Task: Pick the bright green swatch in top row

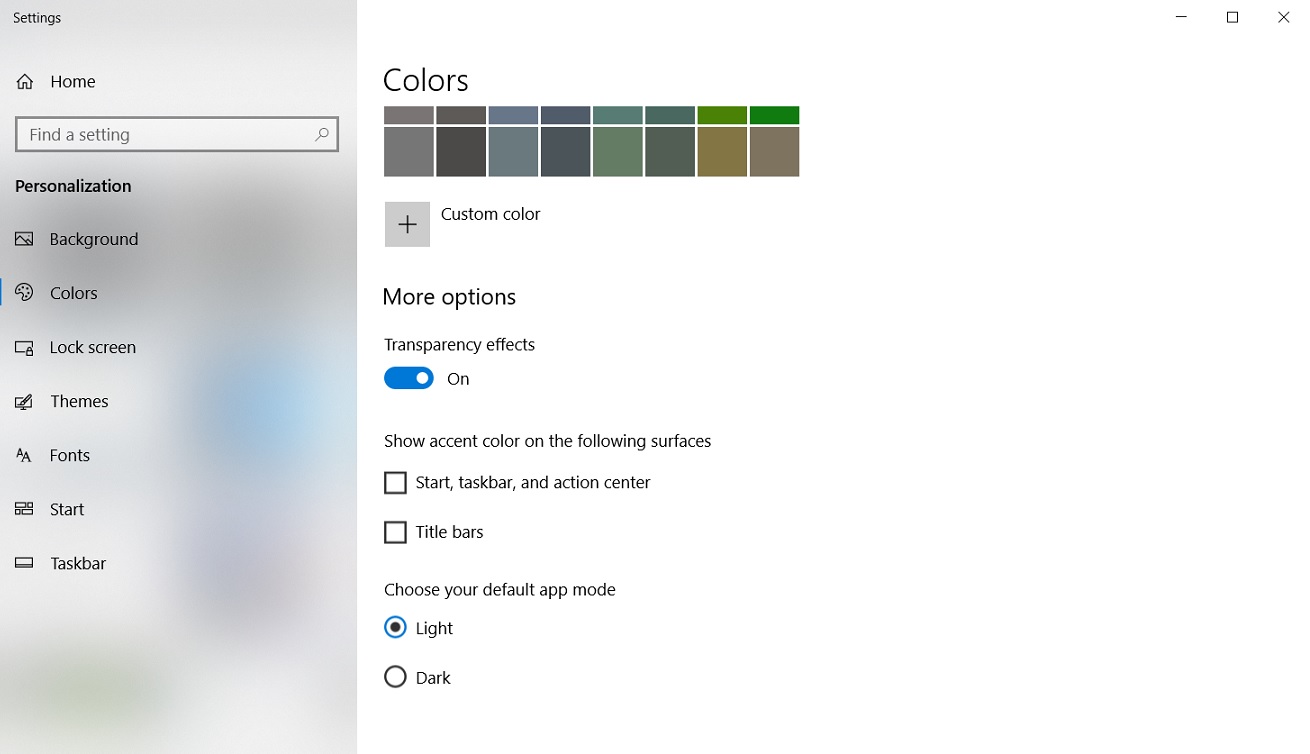Action: [x=774, y=115]
